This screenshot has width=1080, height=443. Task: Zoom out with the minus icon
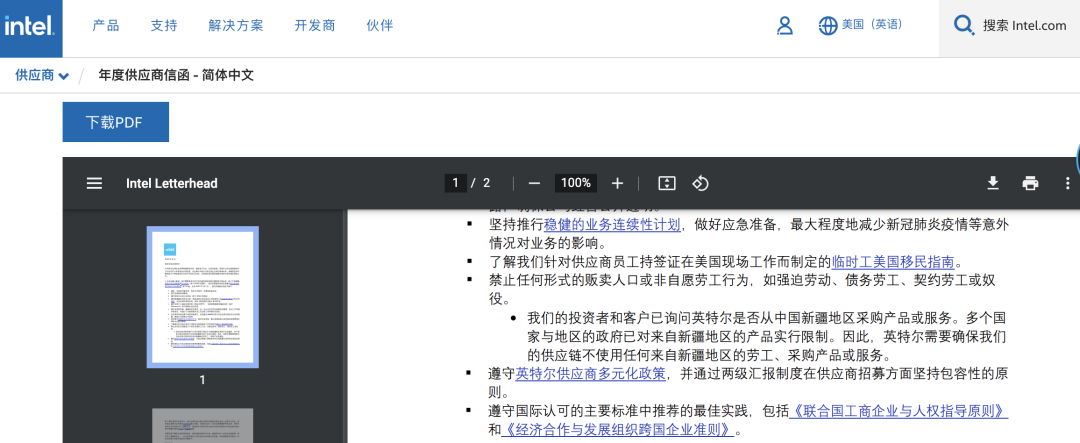point(534,183)
